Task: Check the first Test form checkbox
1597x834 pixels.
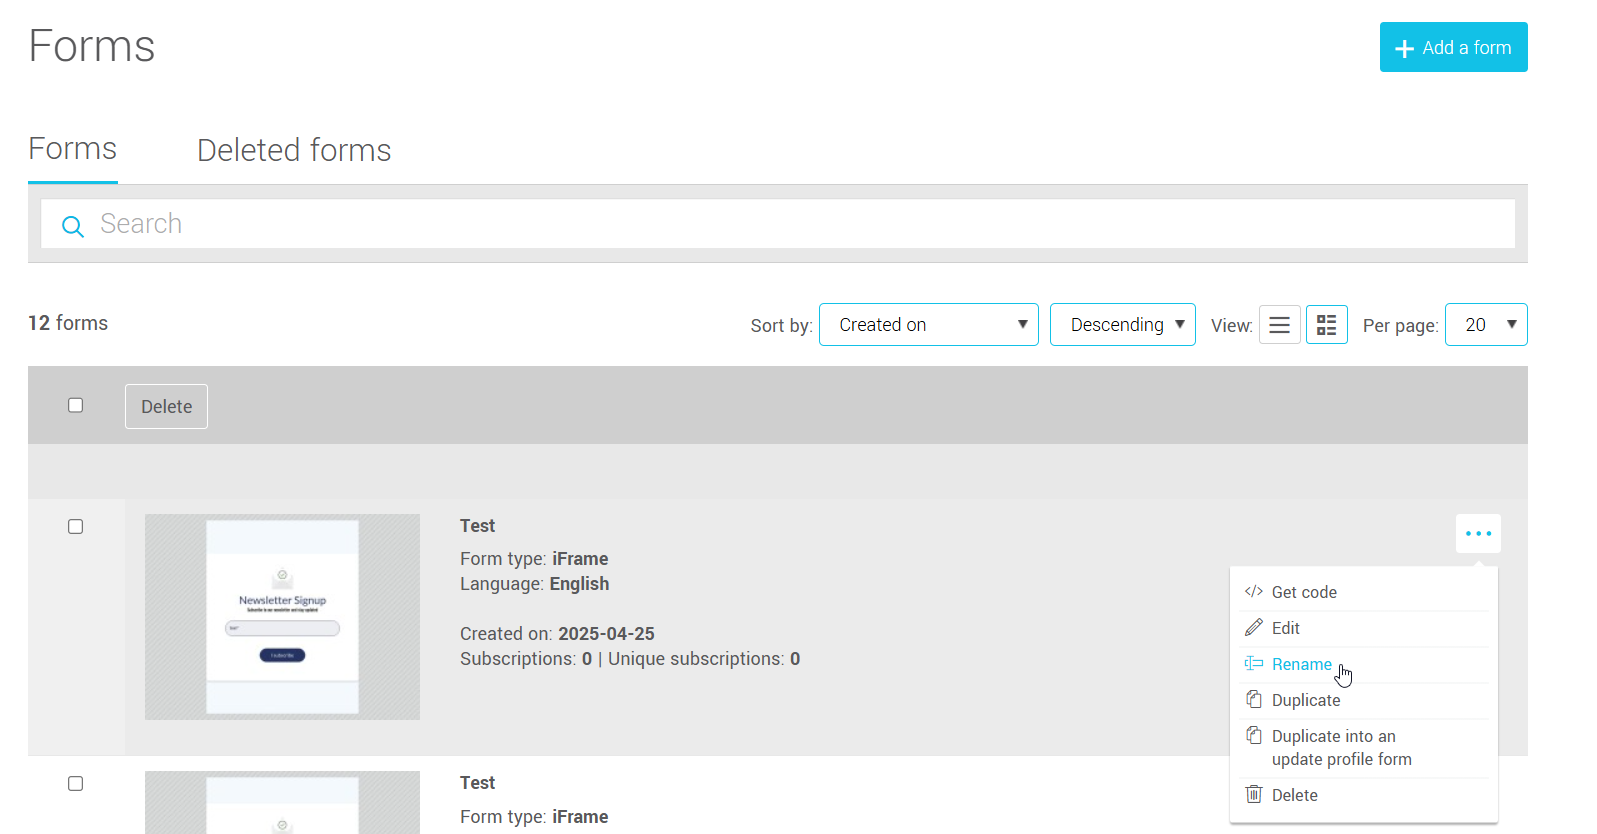Action: click(x=75, y=527)
